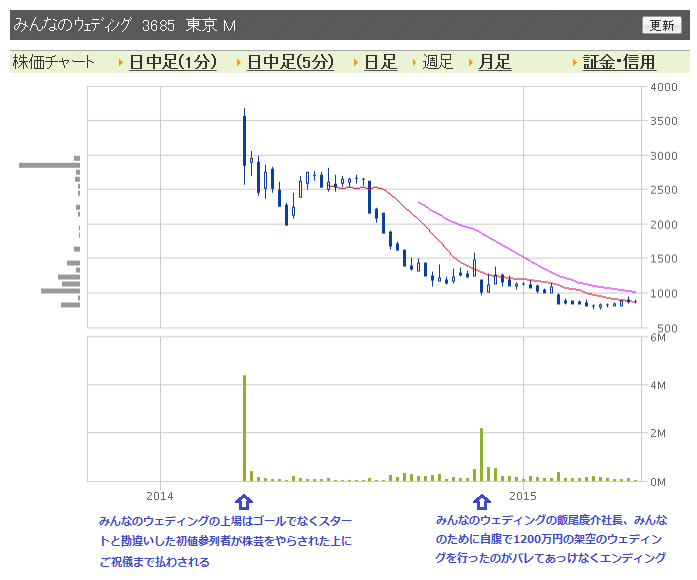Click the 株価チャート heading text
This screenshot has height=580, width=697.
click(x=54, y=62)
